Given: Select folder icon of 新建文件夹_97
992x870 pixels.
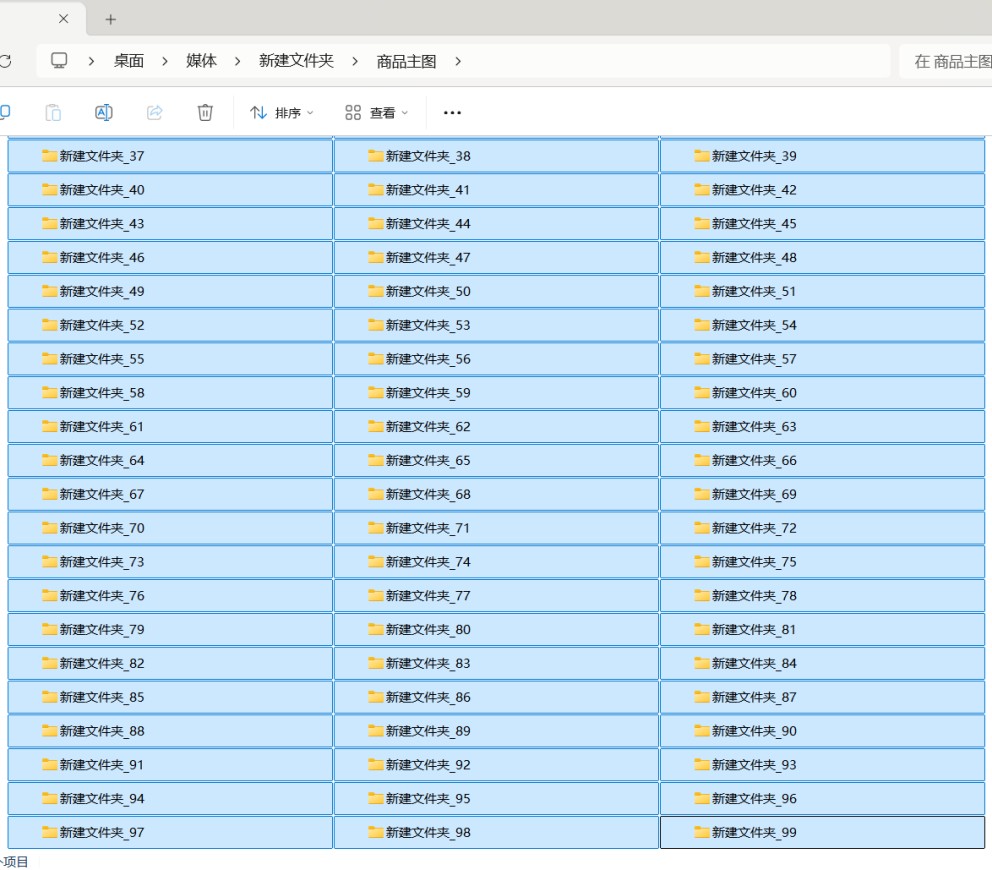Looking at the screenshot, I should point(49,832).
